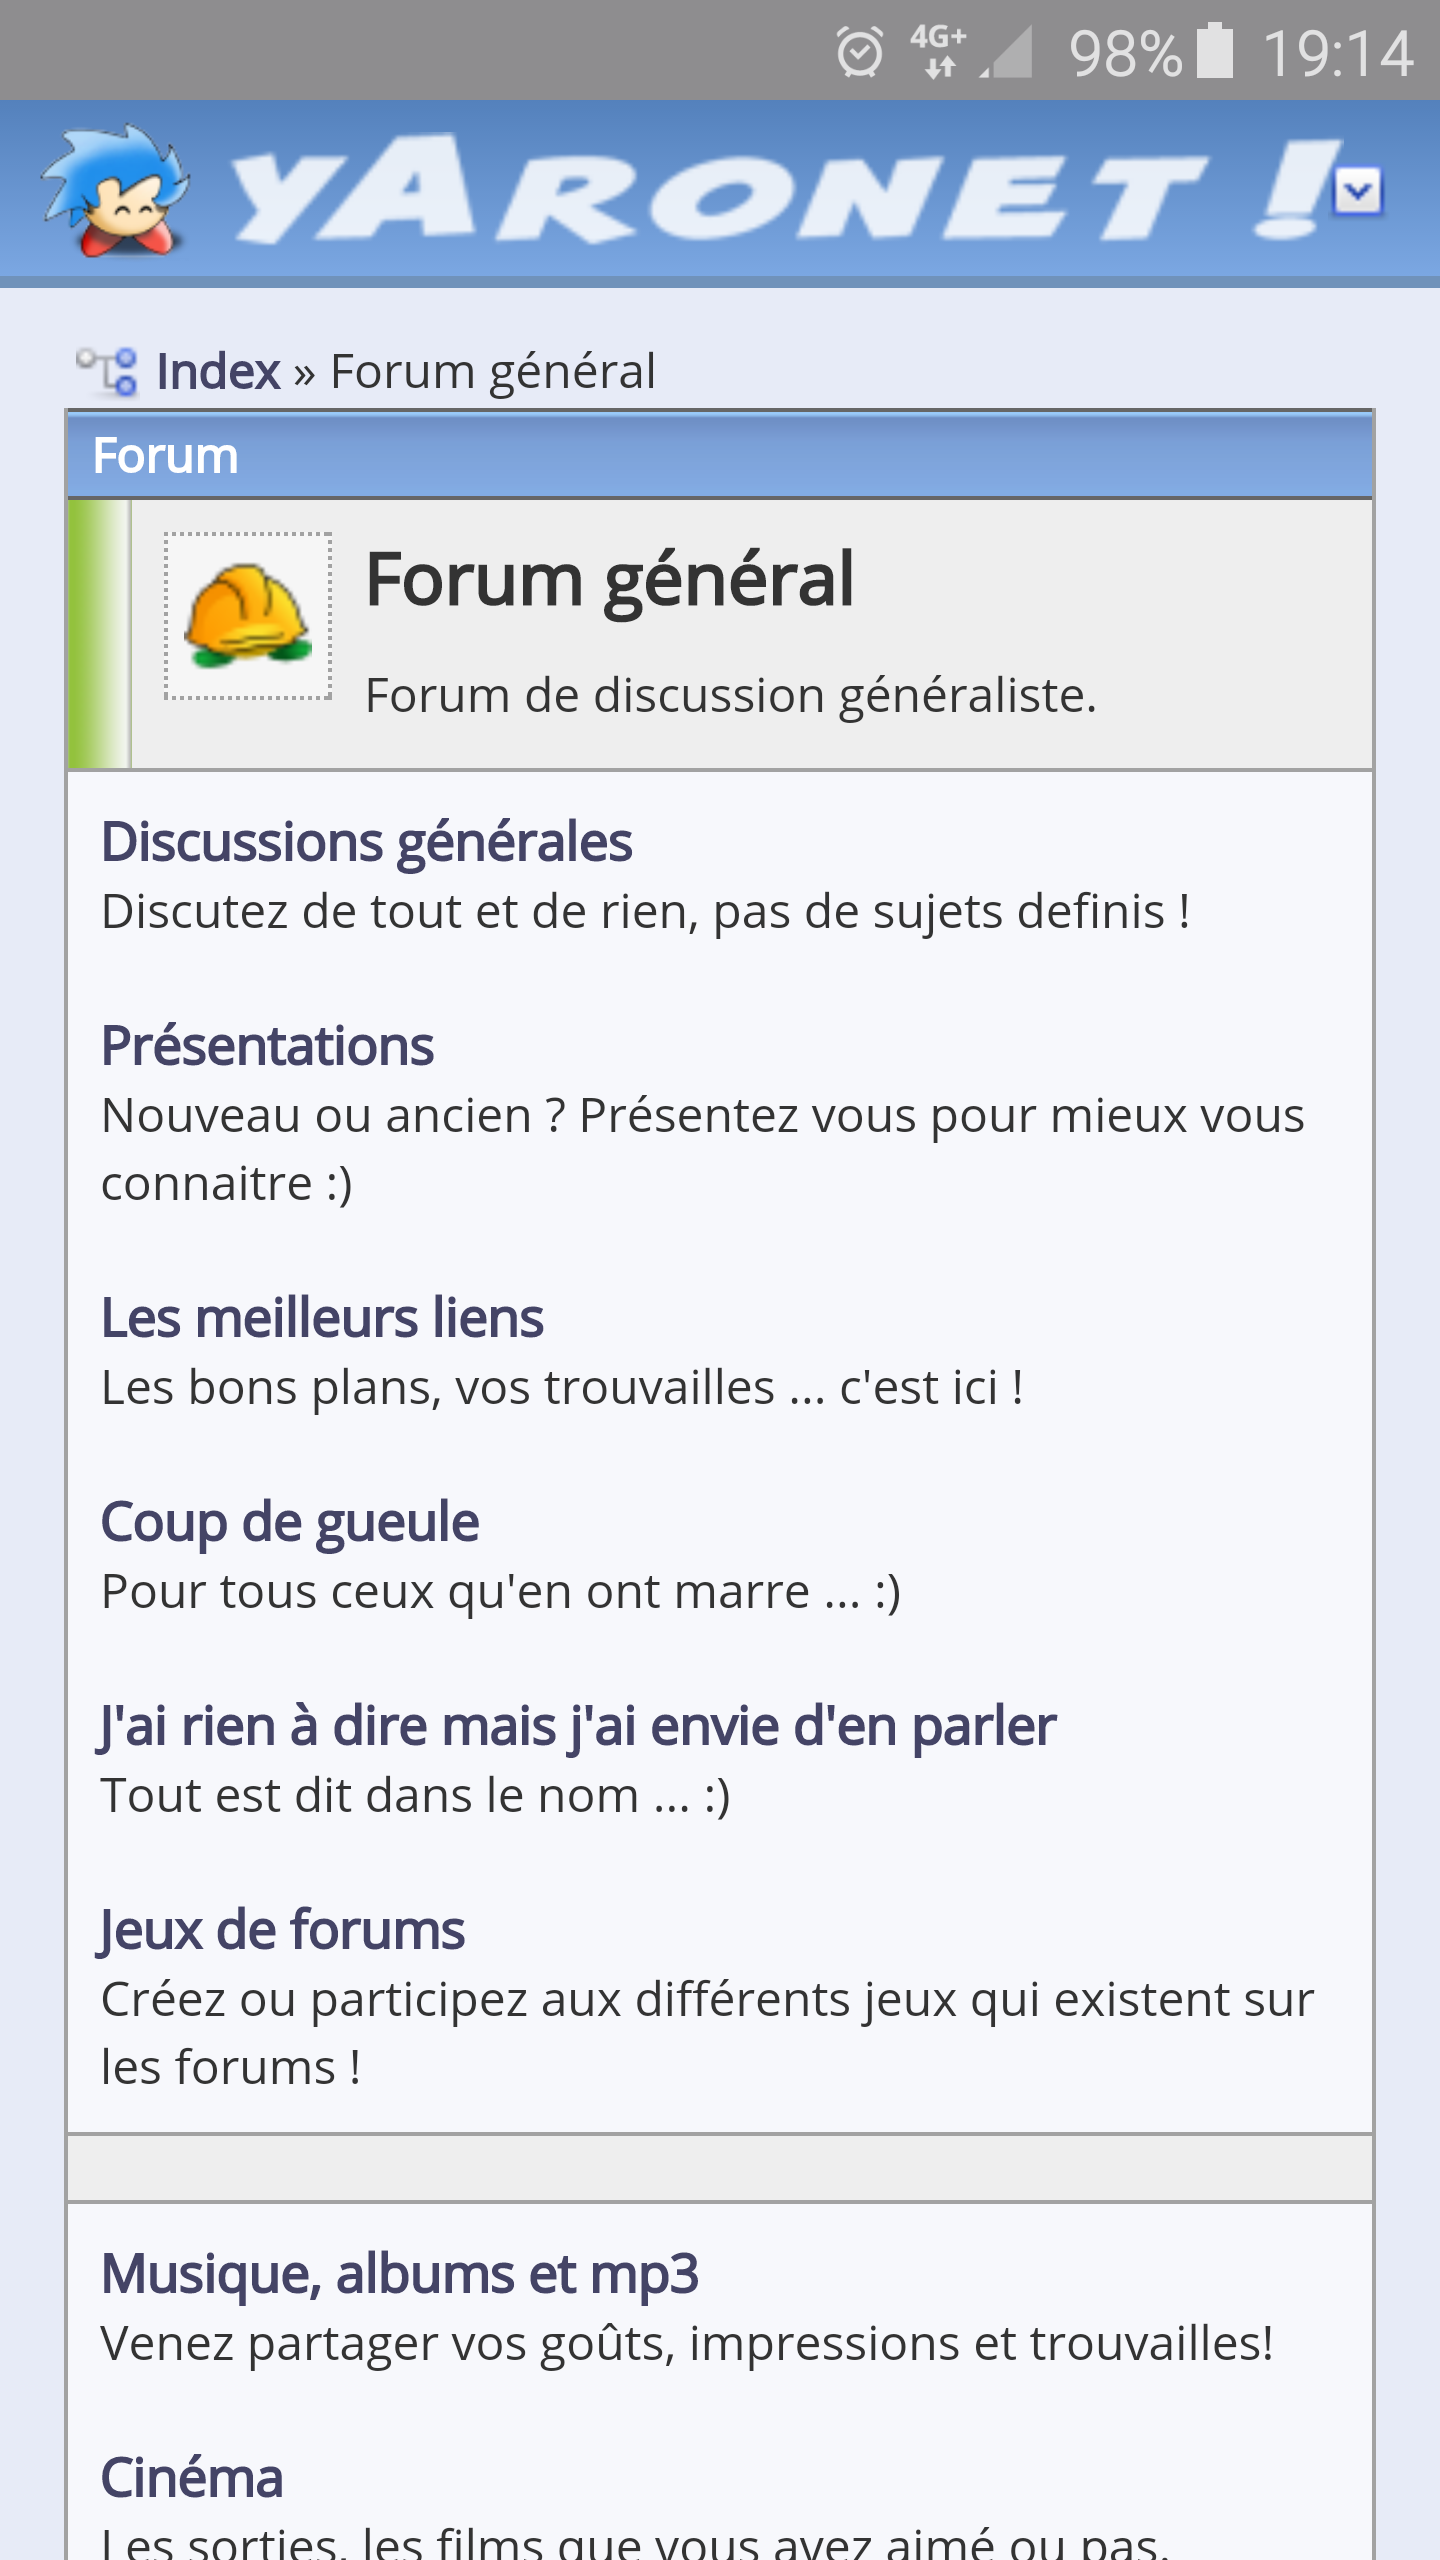The height and width of the screenshot is (2560, 1440).
Task: Tap the battery status icon
Action: [1215, 52]
